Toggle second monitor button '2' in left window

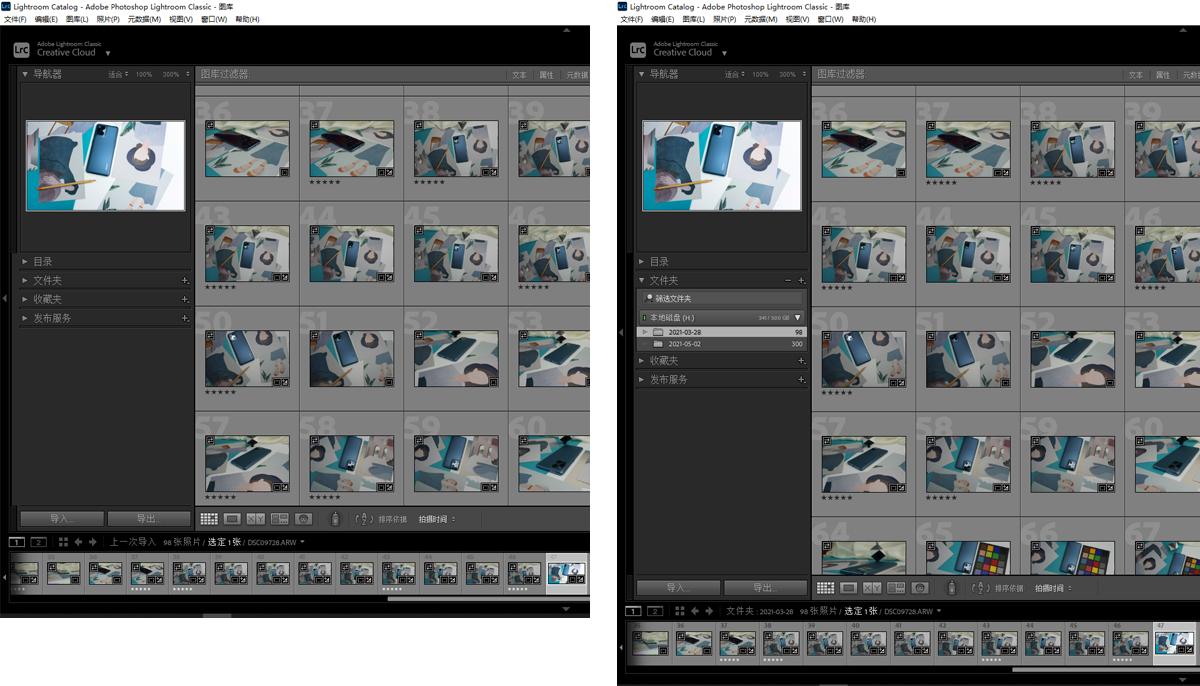(x=38, y=542)
